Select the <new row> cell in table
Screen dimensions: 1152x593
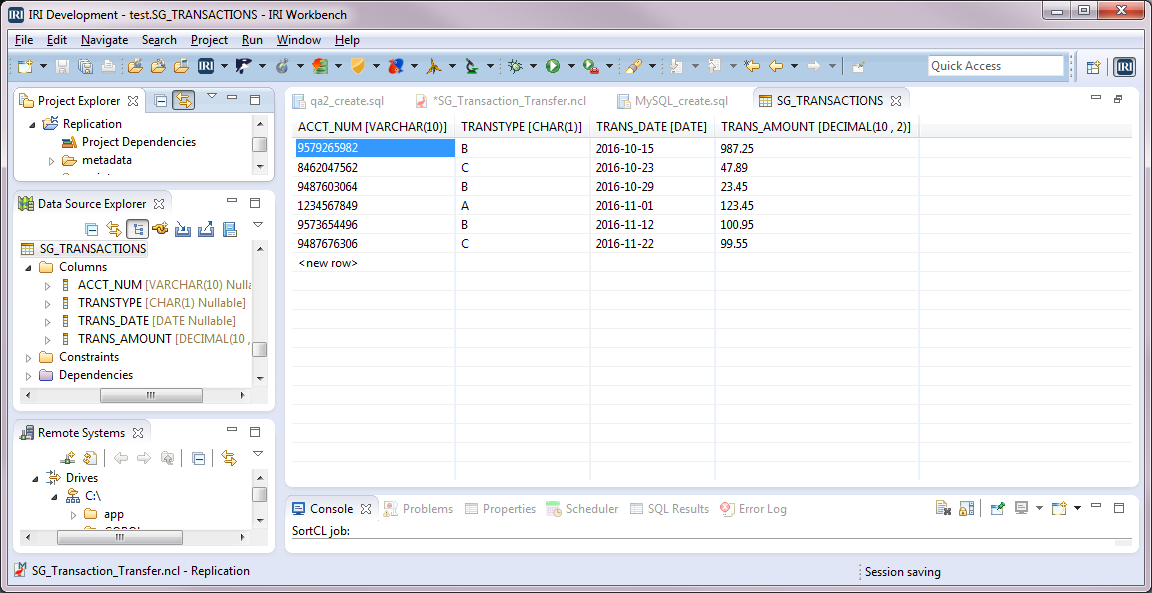click(373, 262)
